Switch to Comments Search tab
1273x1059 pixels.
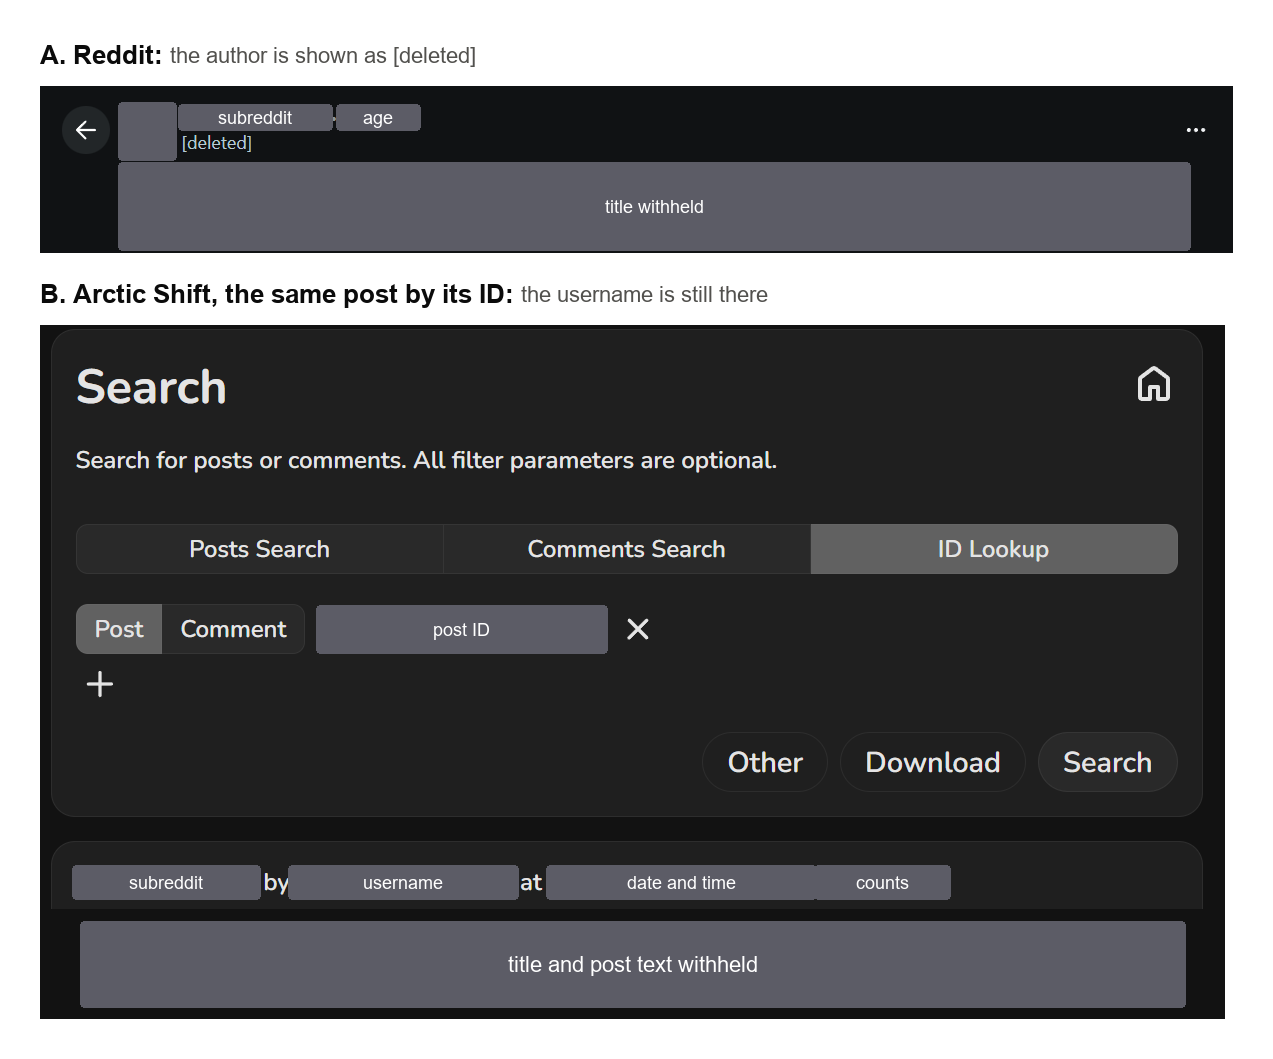(x=626, y=549)
